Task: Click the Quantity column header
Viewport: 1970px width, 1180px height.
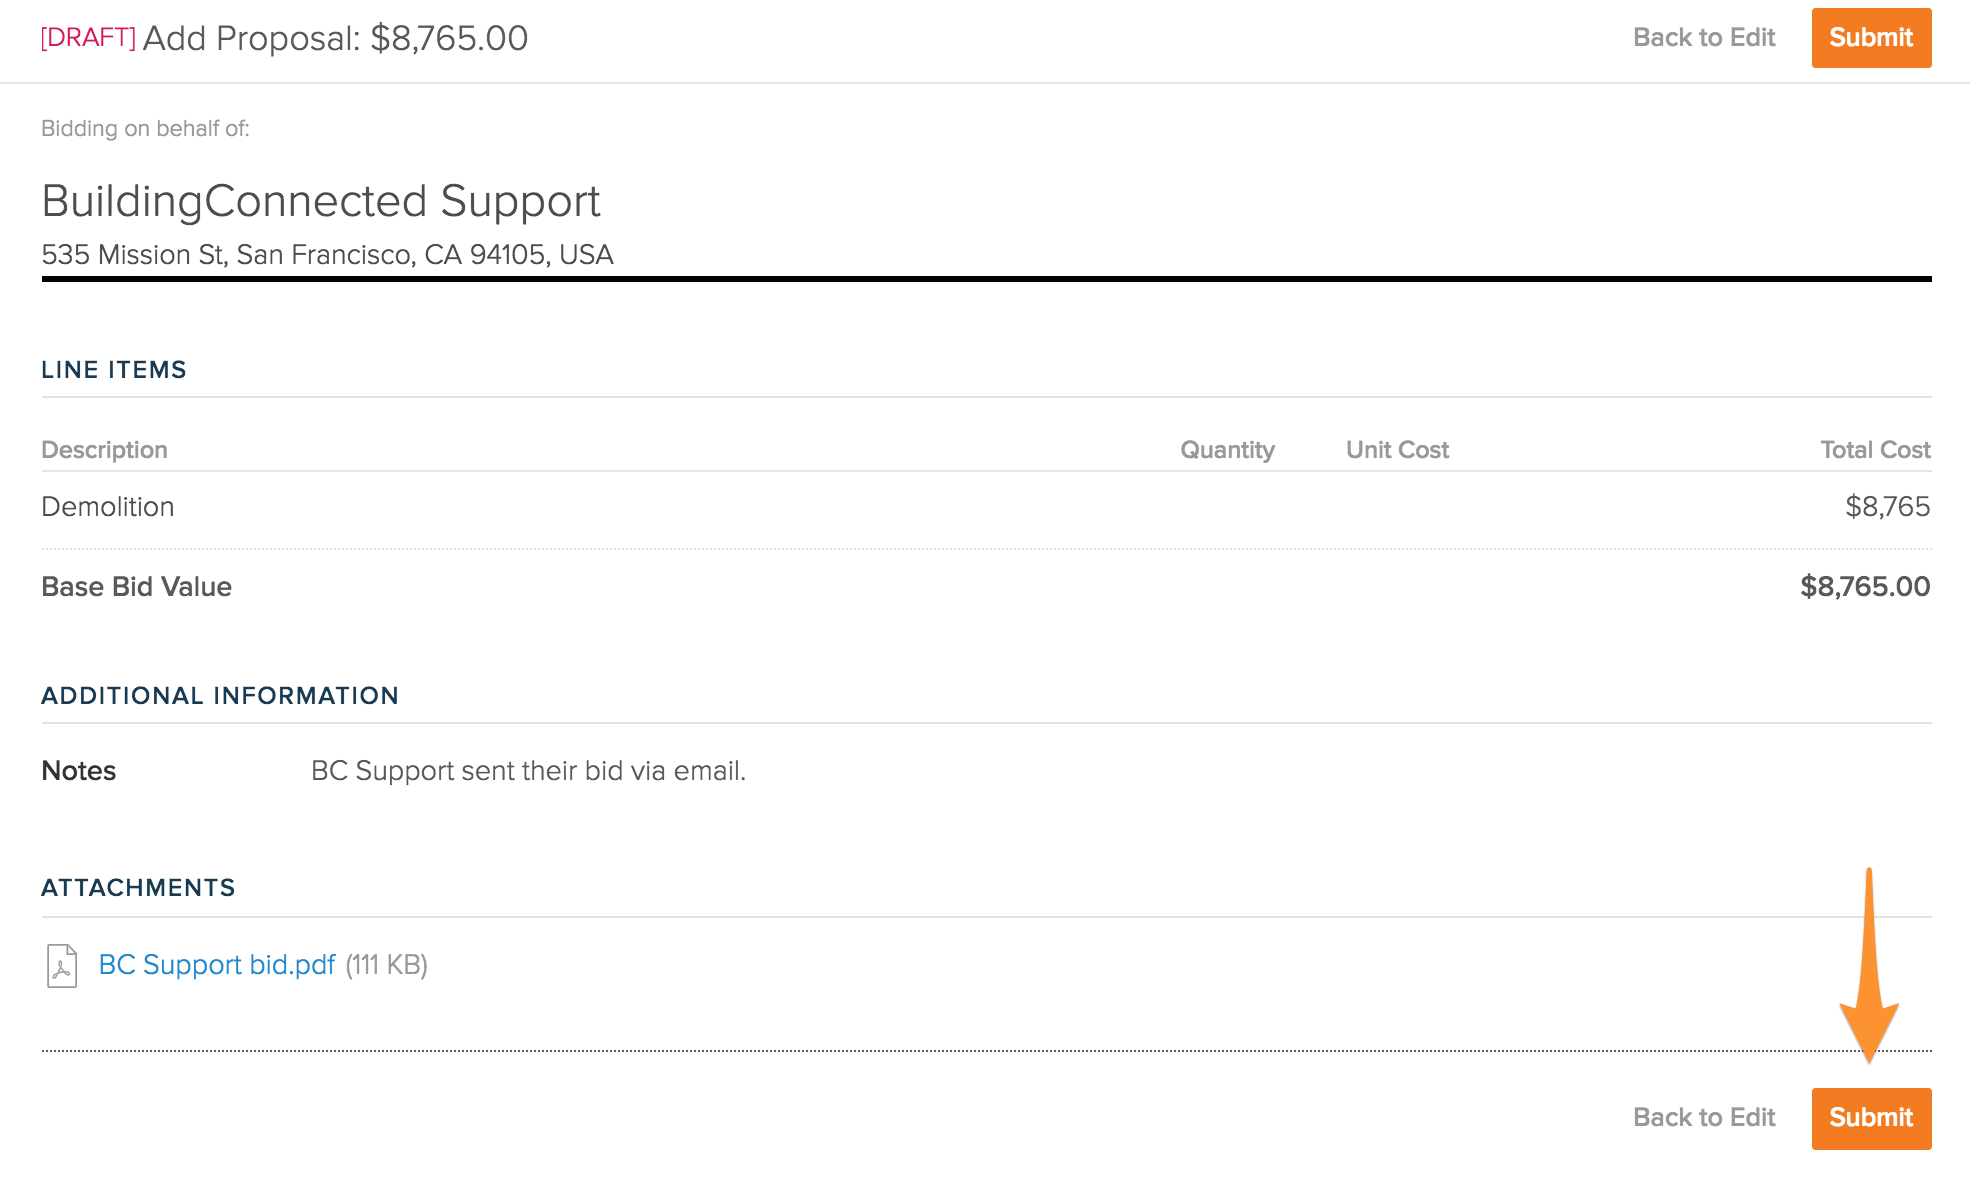Action: (1227, 450)
